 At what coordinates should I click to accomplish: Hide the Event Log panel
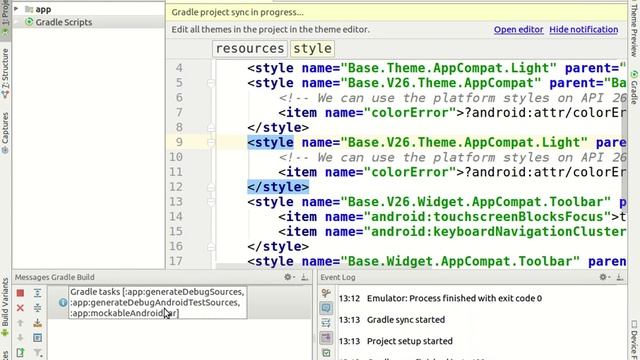620,277
